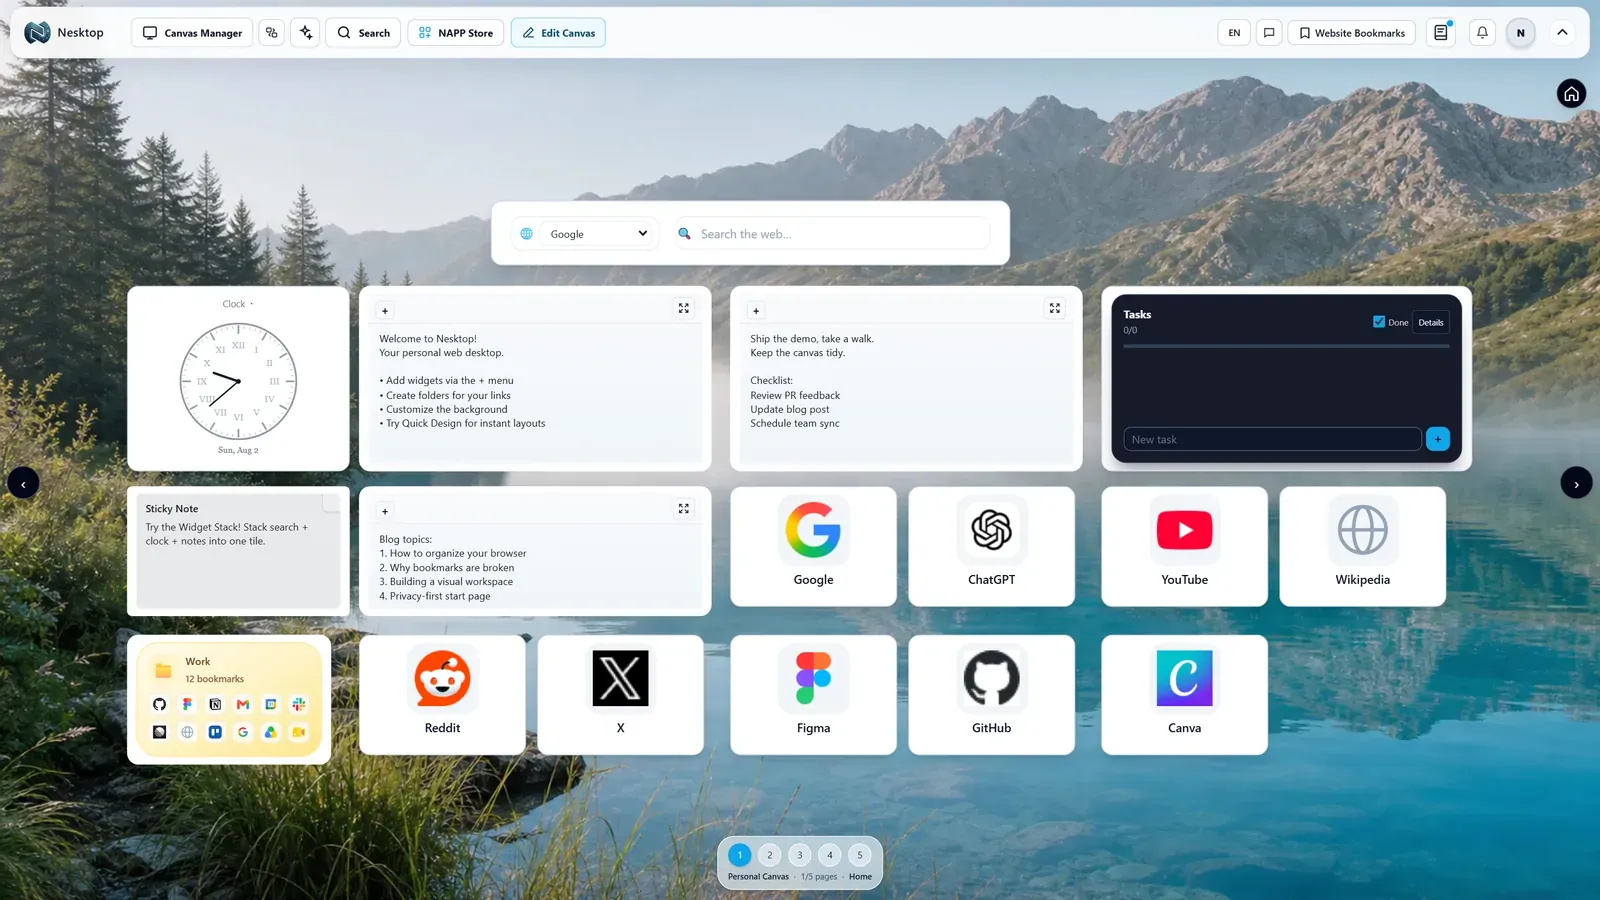
Task: Click Trello icon in Work folder
Action: point(215,732)
